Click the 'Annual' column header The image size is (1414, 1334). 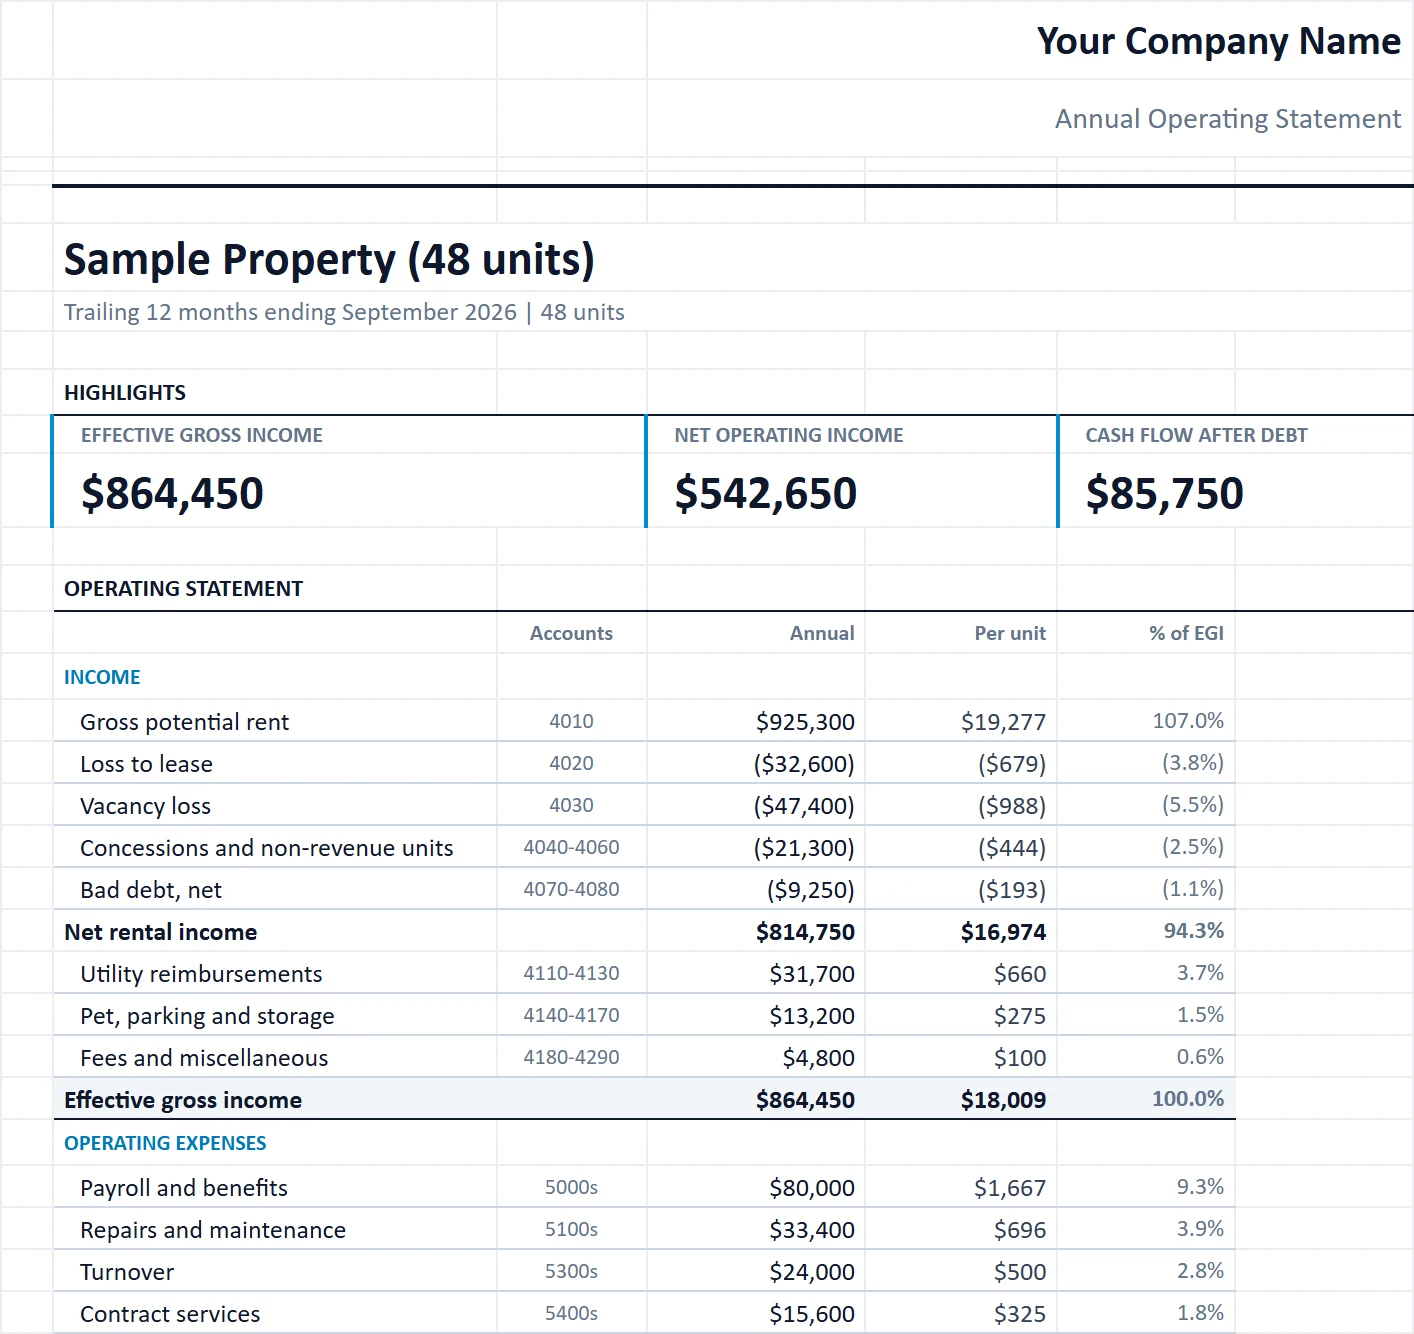click(x=822, y=633)
